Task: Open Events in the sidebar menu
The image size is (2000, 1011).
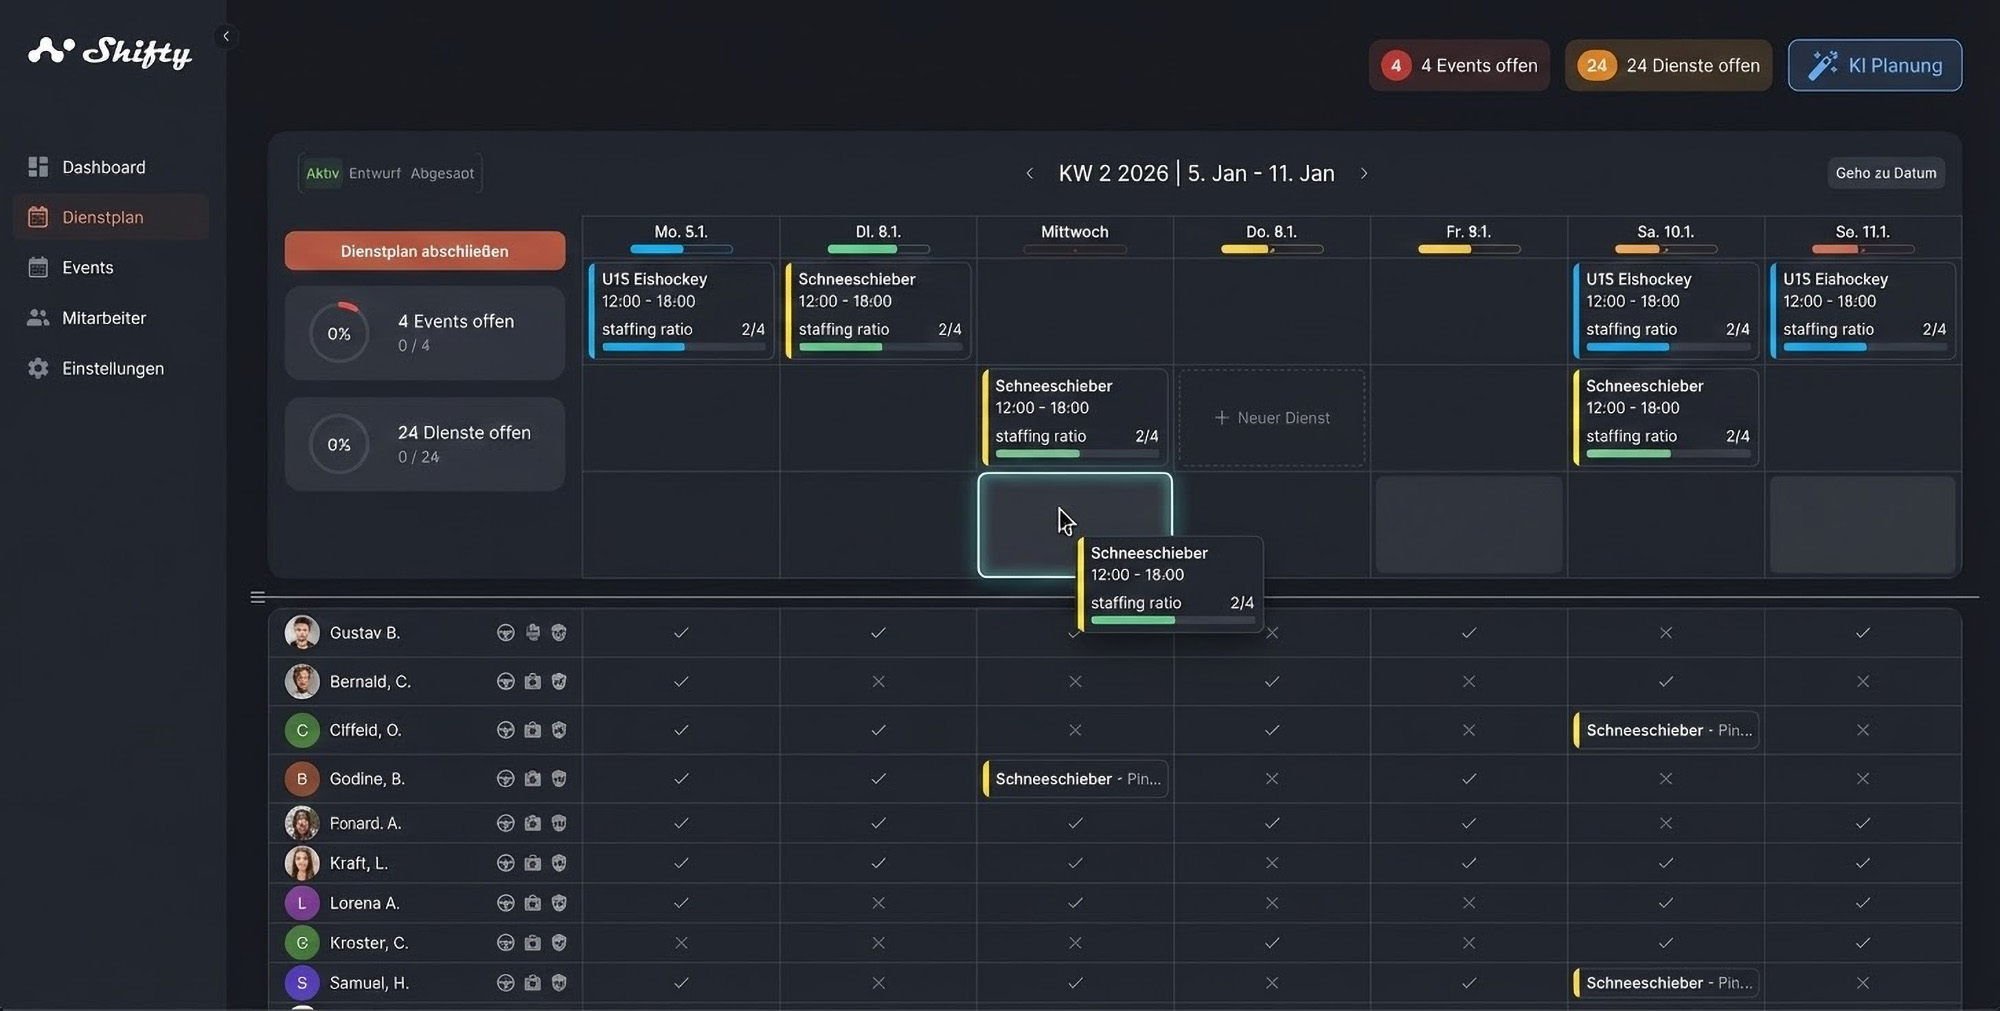Action: [87, 268]
